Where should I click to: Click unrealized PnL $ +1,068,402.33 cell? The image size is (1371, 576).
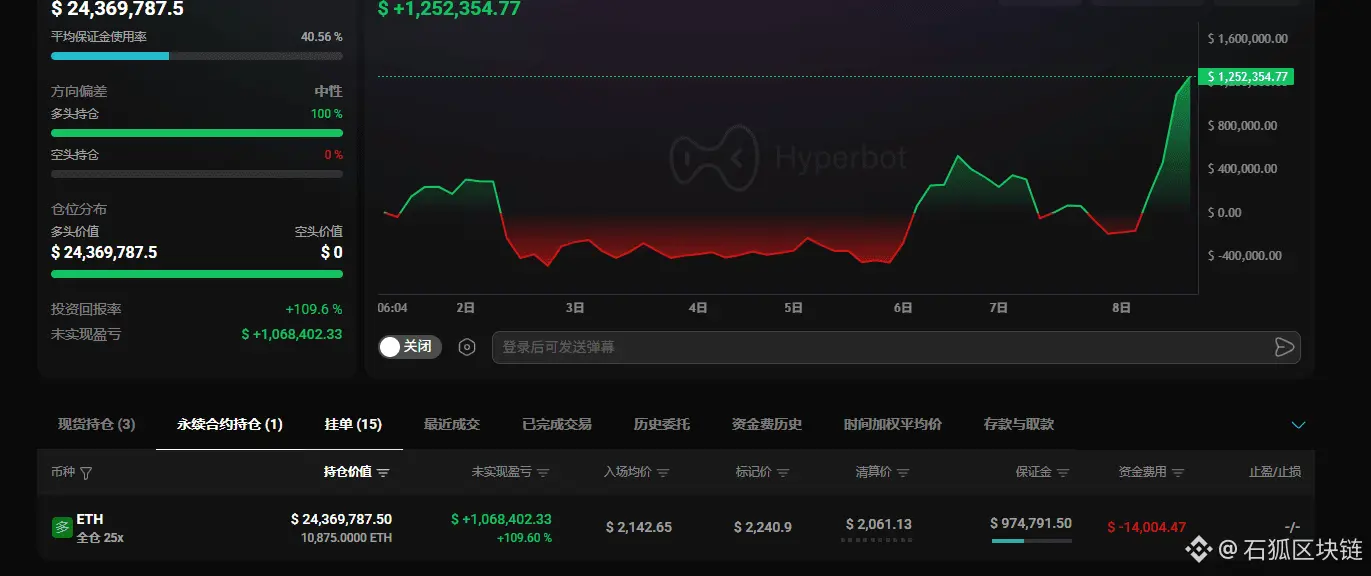501,519
